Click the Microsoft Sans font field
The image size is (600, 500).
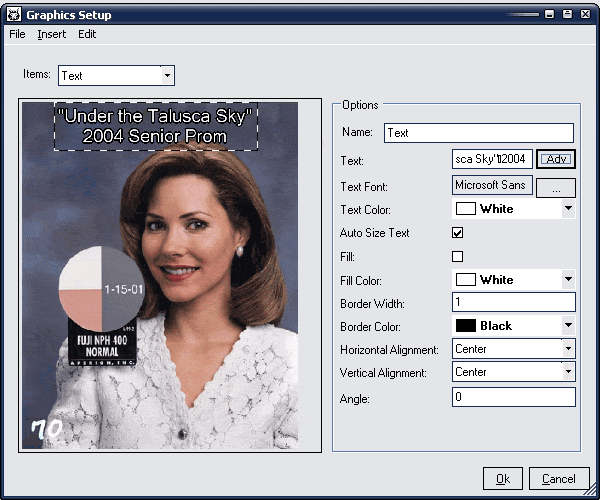point(492,185)
